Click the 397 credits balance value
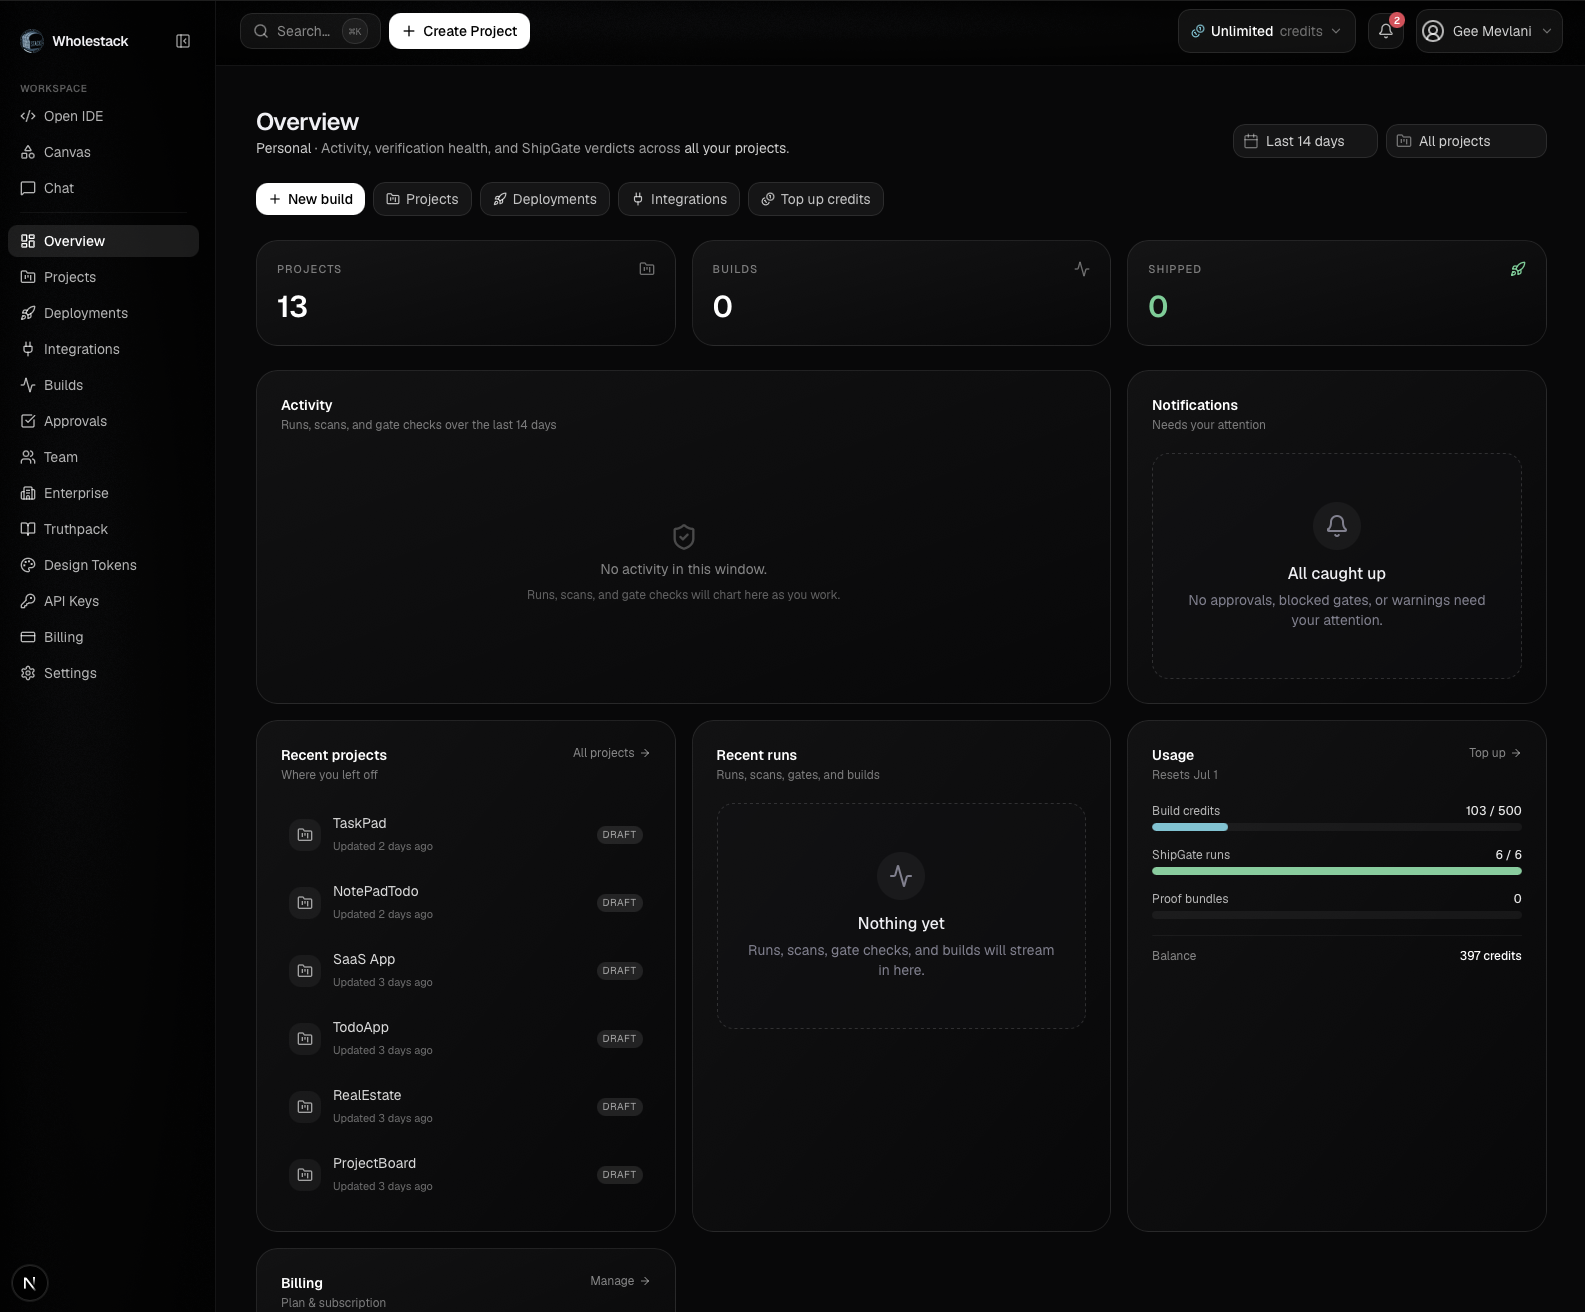The image size is (1585, 1312). [x=1490, y=956]
